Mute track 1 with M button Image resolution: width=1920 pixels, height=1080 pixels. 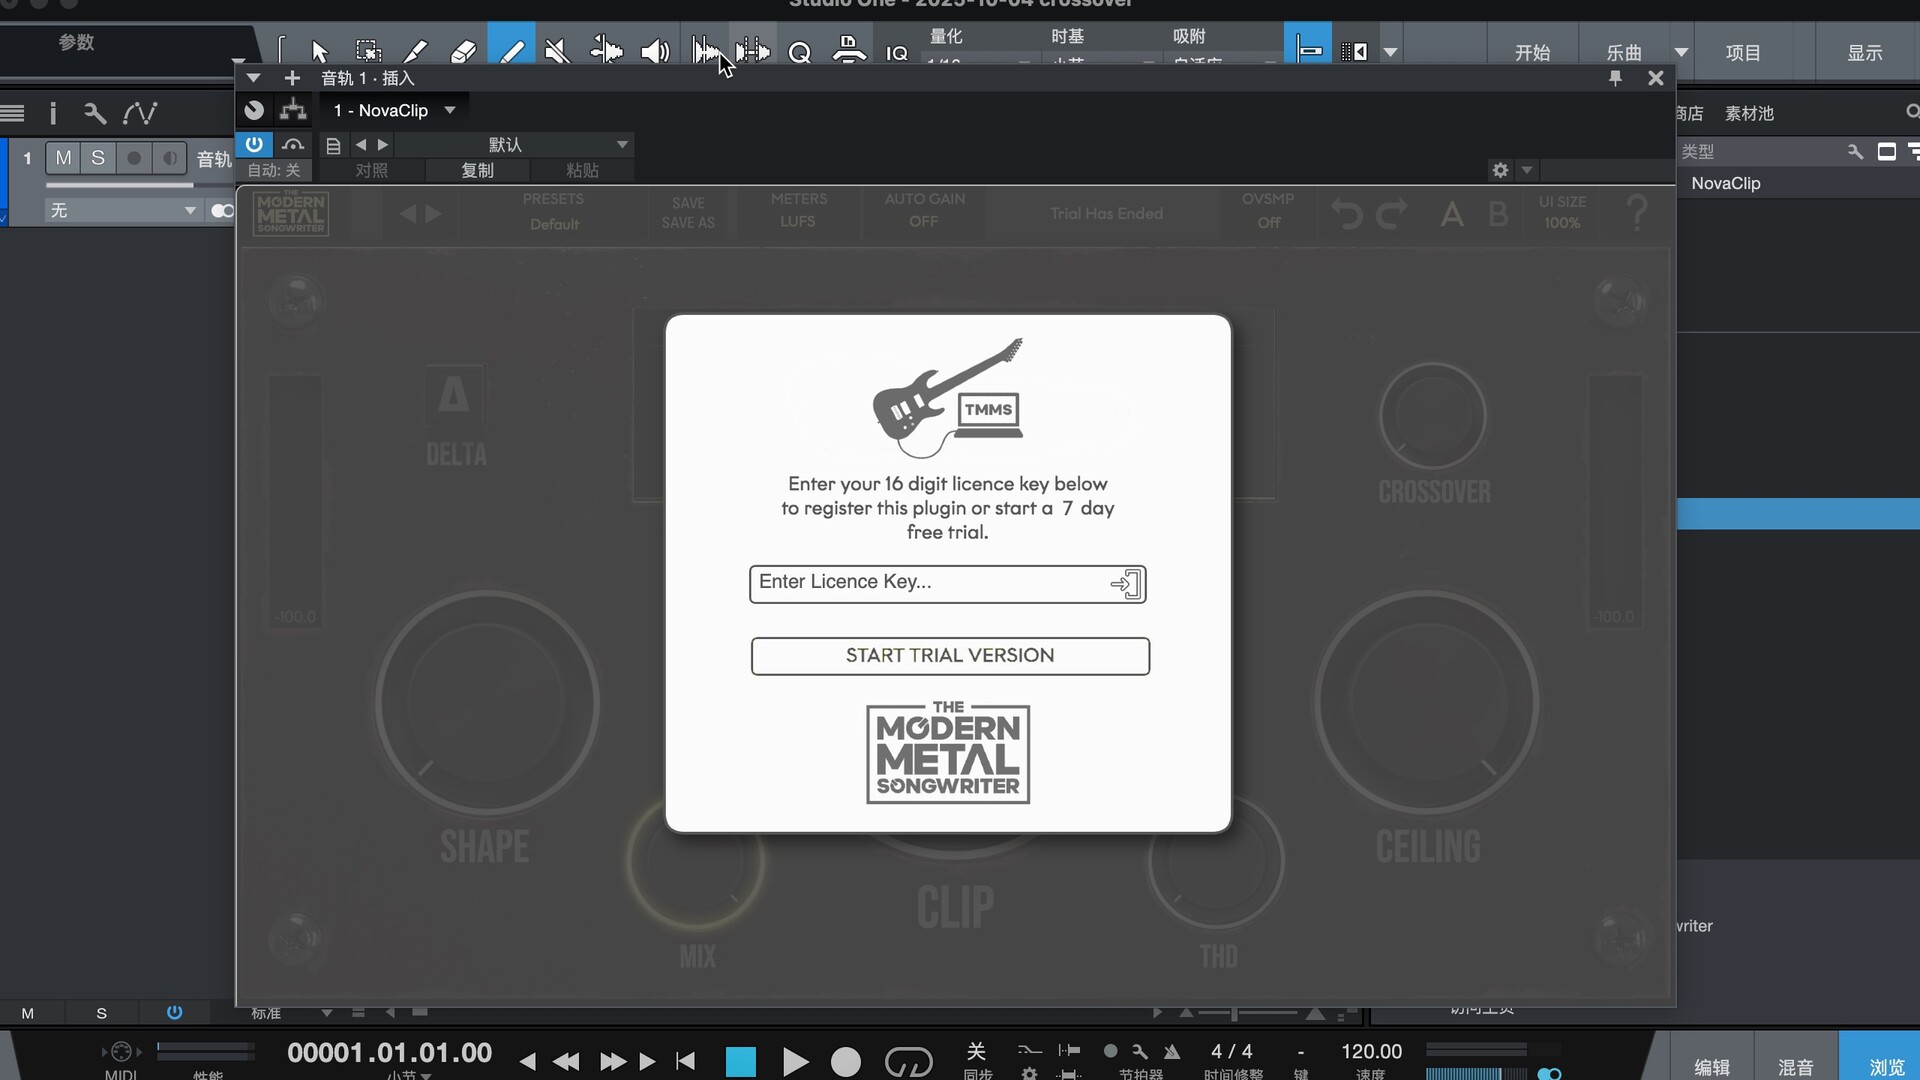(63, 158)
